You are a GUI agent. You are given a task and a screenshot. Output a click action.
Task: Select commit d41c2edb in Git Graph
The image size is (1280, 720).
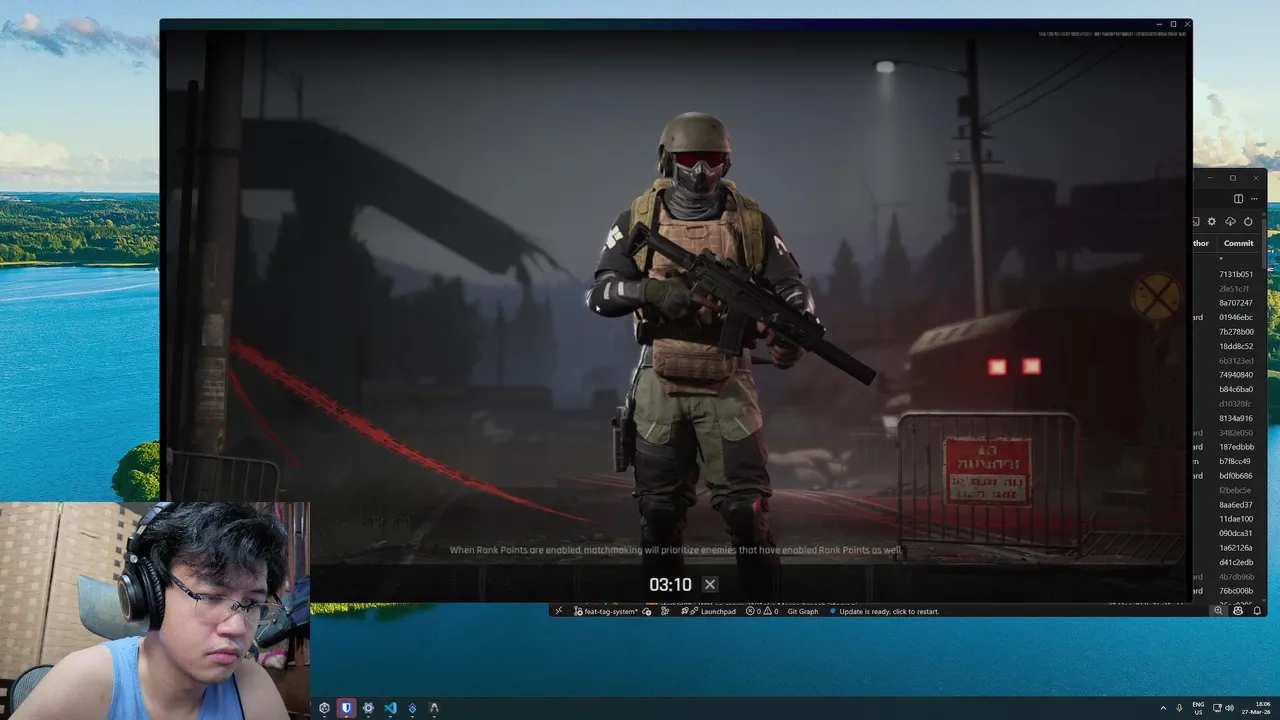[1236, 562]
